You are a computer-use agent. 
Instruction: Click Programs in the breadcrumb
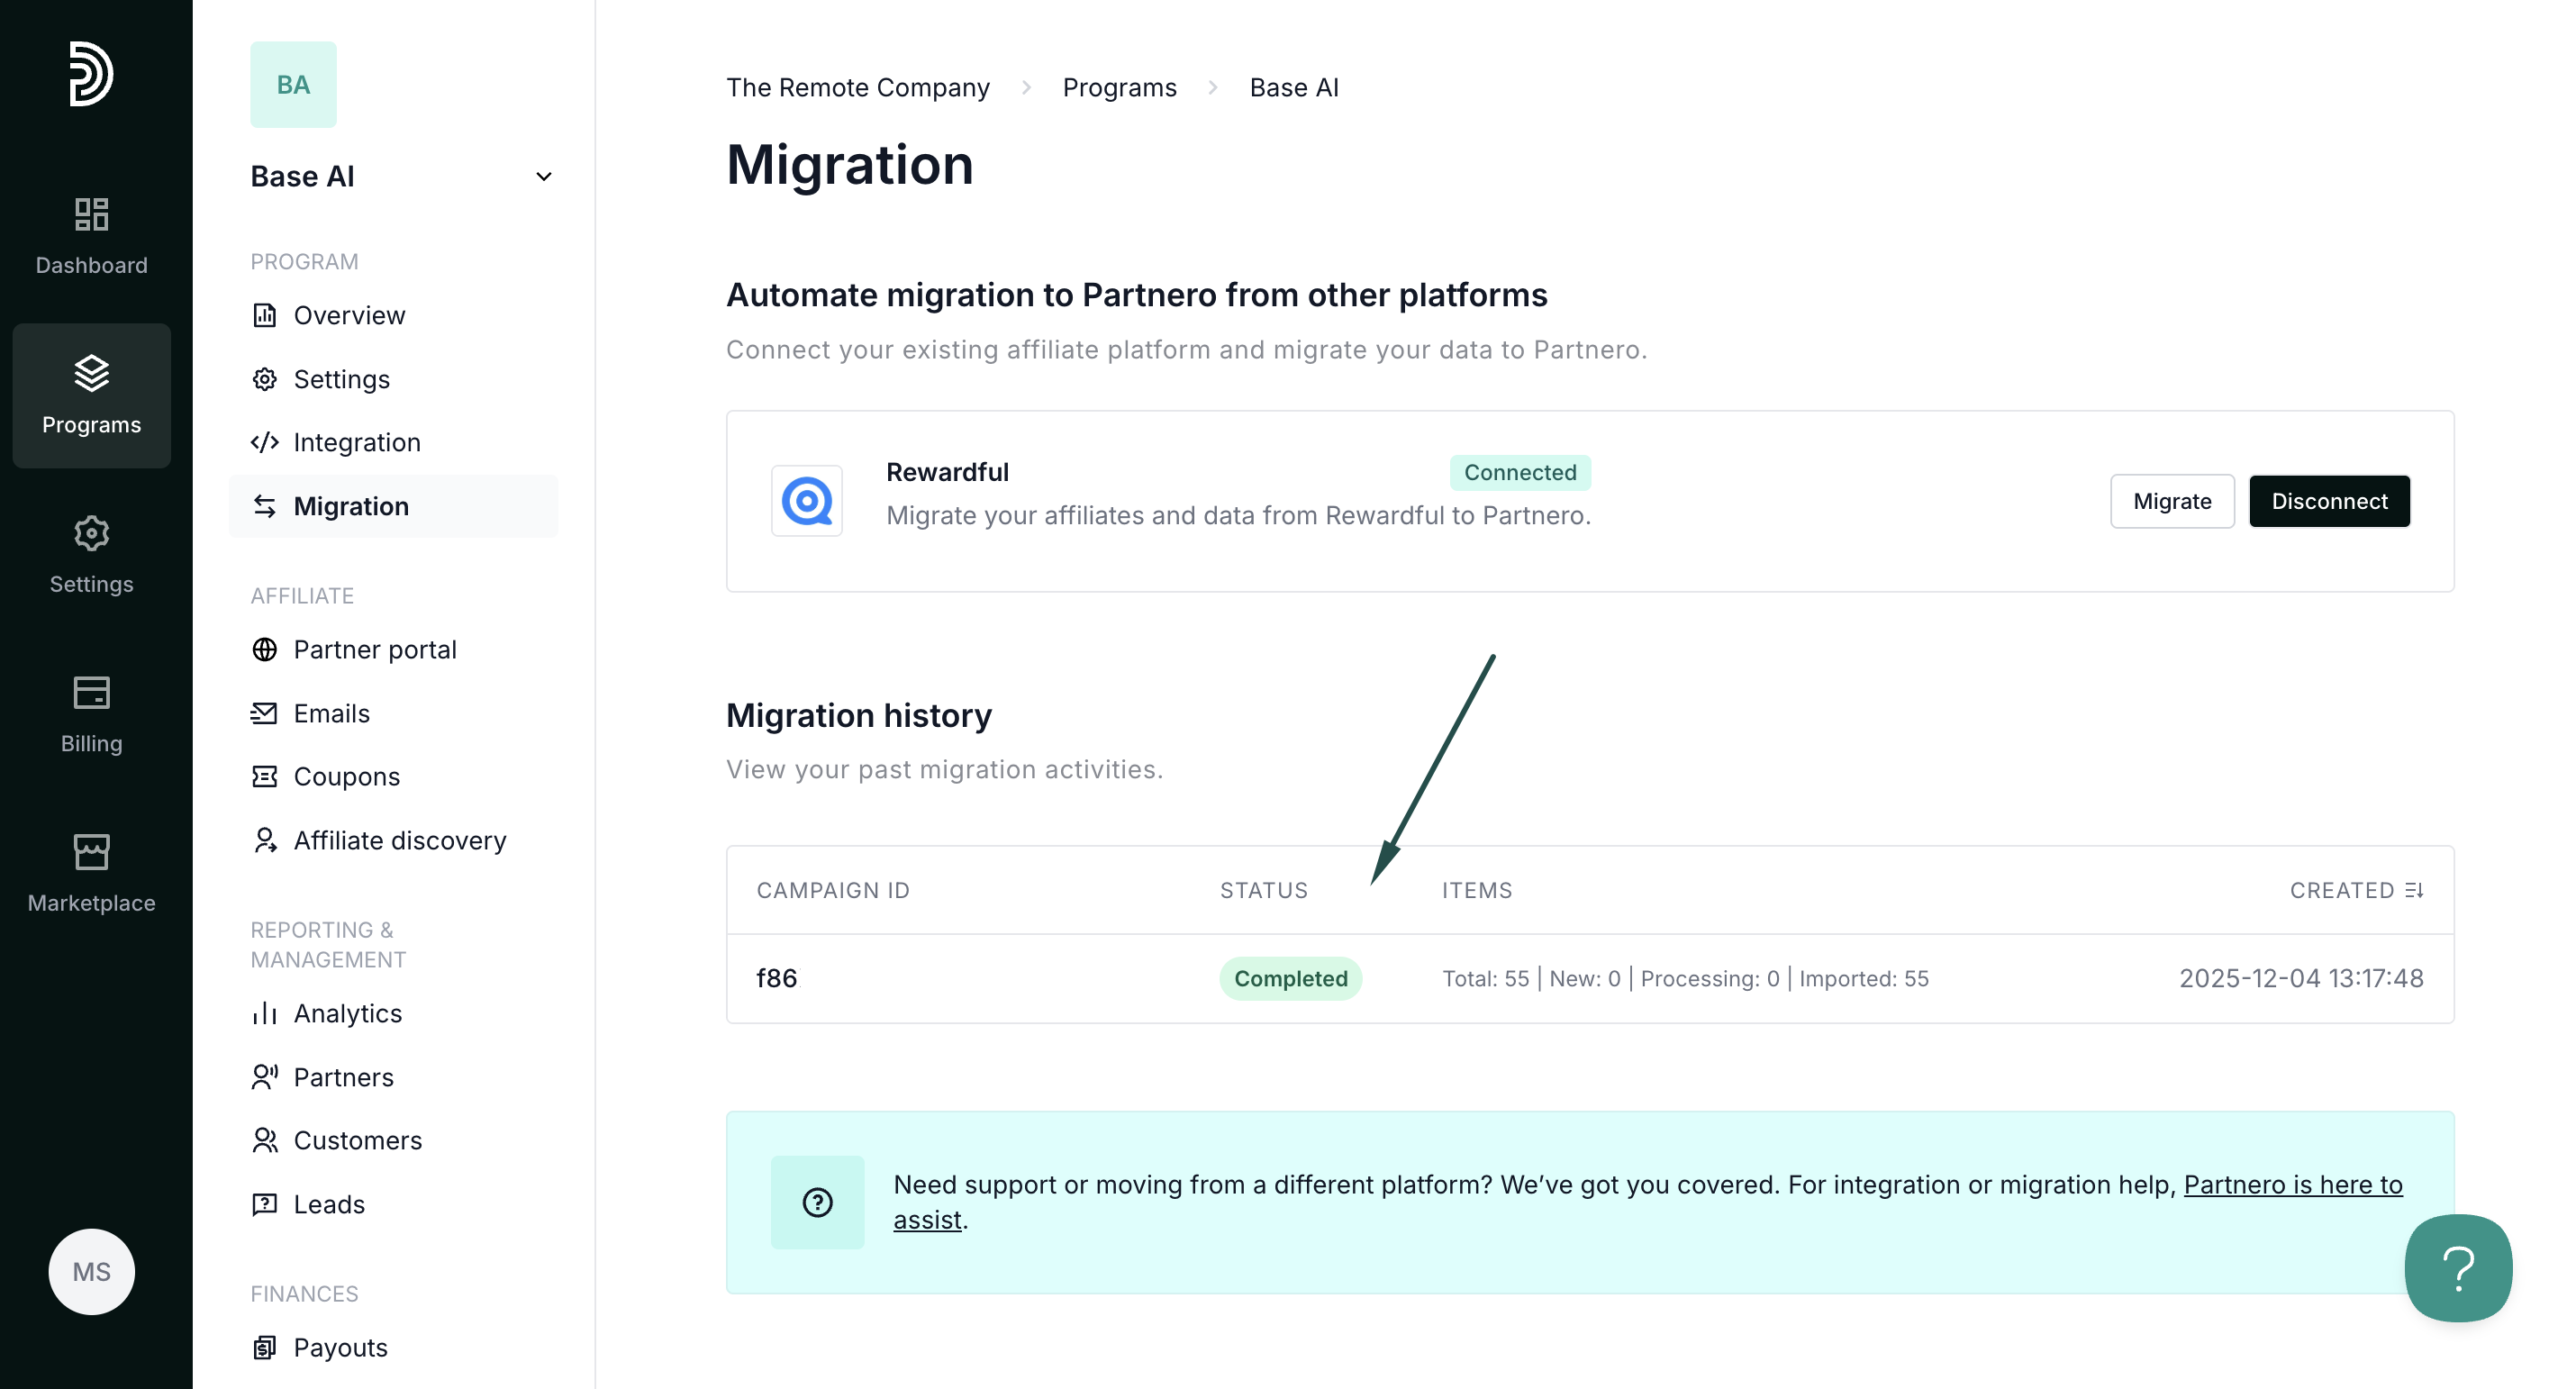pos(1119,88)
